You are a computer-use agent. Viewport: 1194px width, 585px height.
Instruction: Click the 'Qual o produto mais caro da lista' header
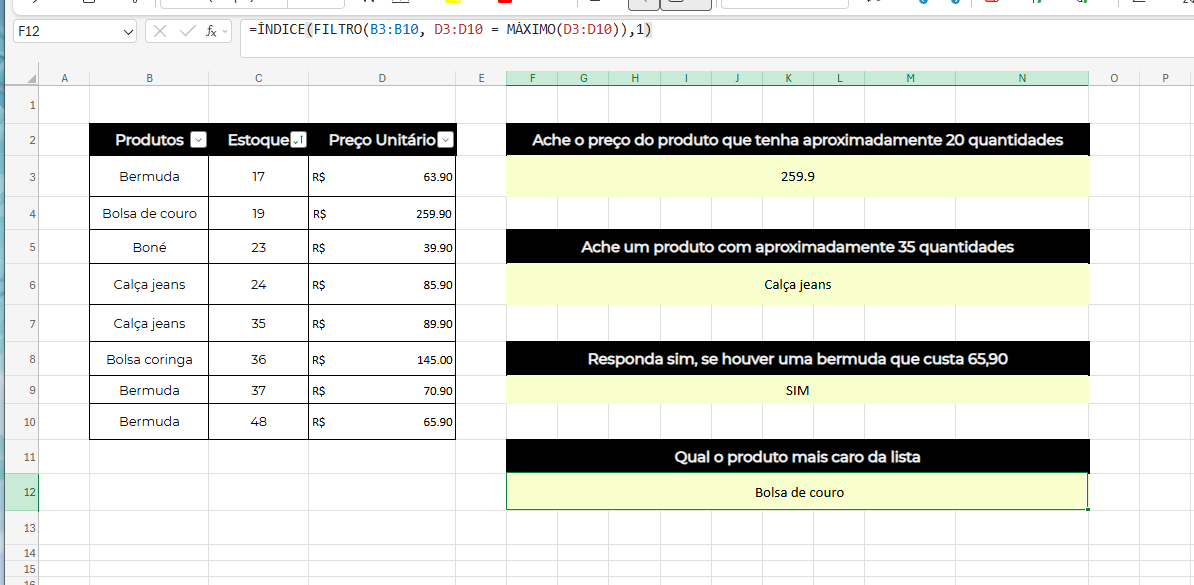click(x=797, y=457)
